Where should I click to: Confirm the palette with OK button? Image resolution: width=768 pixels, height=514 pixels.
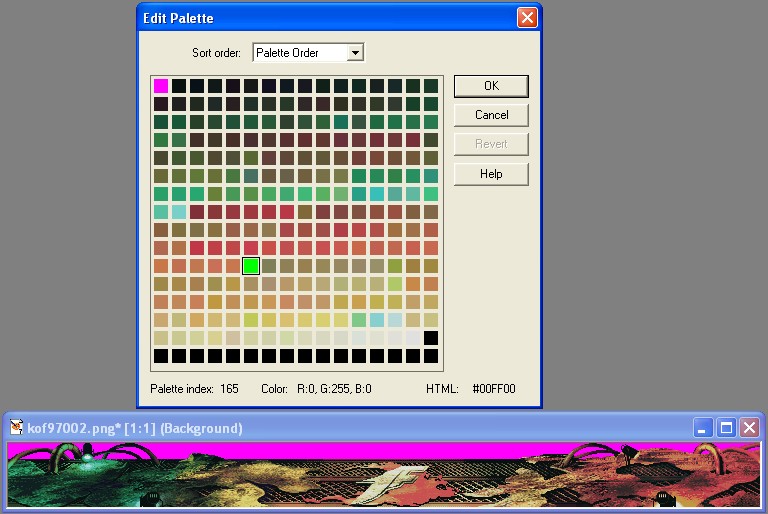point(491,86)
